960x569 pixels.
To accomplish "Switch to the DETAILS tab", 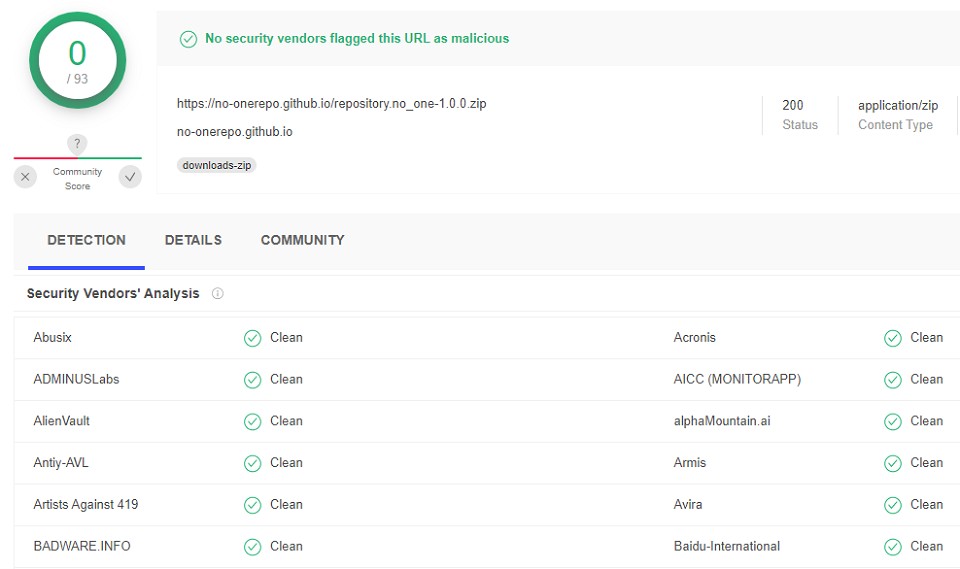I will click(193, 240).
